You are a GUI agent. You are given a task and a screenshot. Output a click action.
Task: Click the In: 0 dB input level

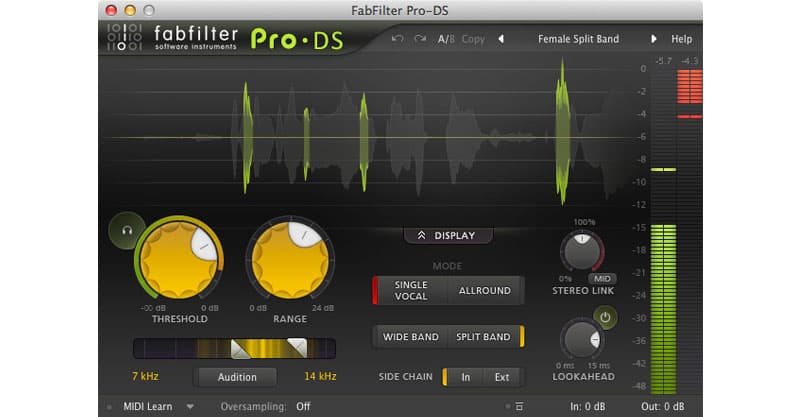point(588,407)
